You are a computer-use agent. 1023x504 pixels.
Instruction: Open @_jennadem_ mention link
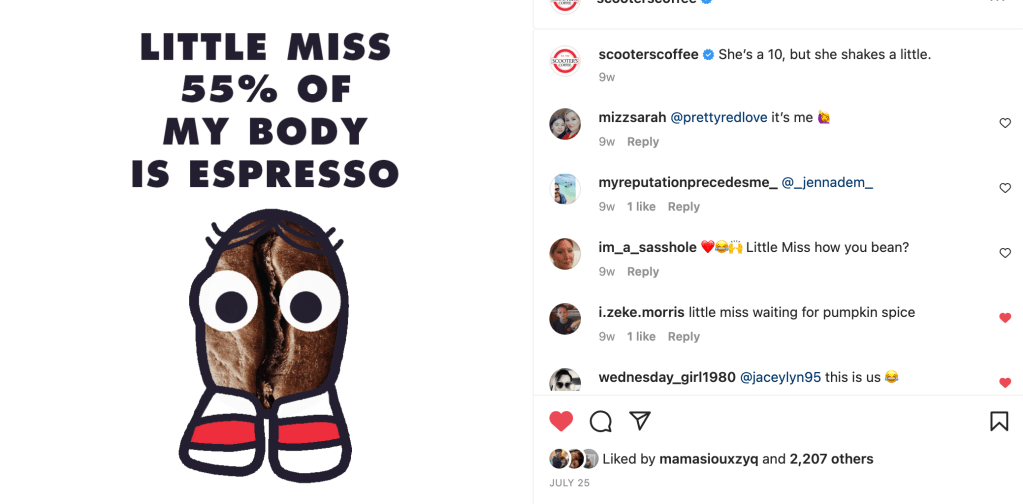point(827,183)
